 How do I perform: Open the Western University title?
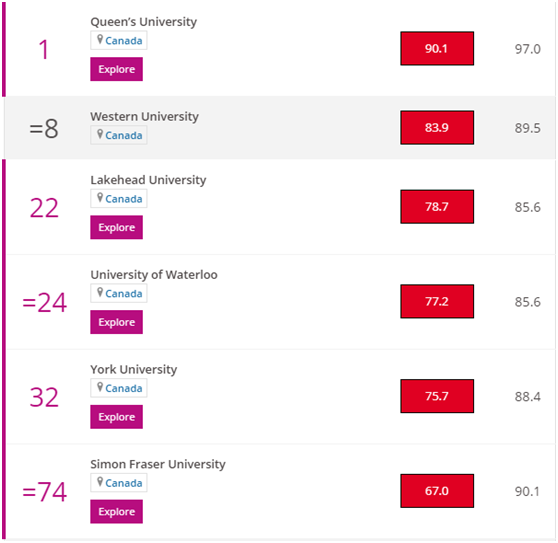click(x=144, y=116)
